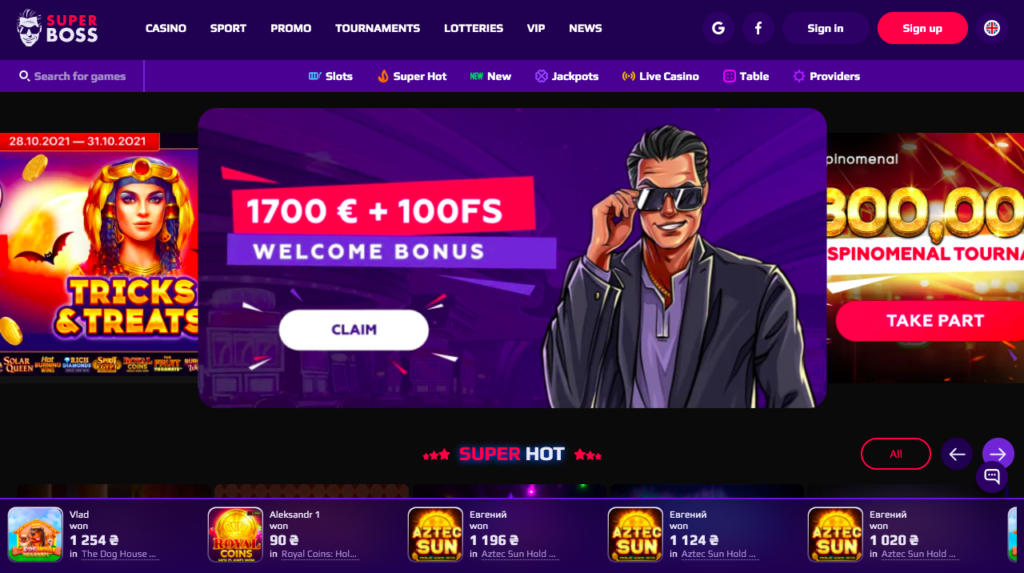Sign in with the Facebook icon

(x=758, y=28)
